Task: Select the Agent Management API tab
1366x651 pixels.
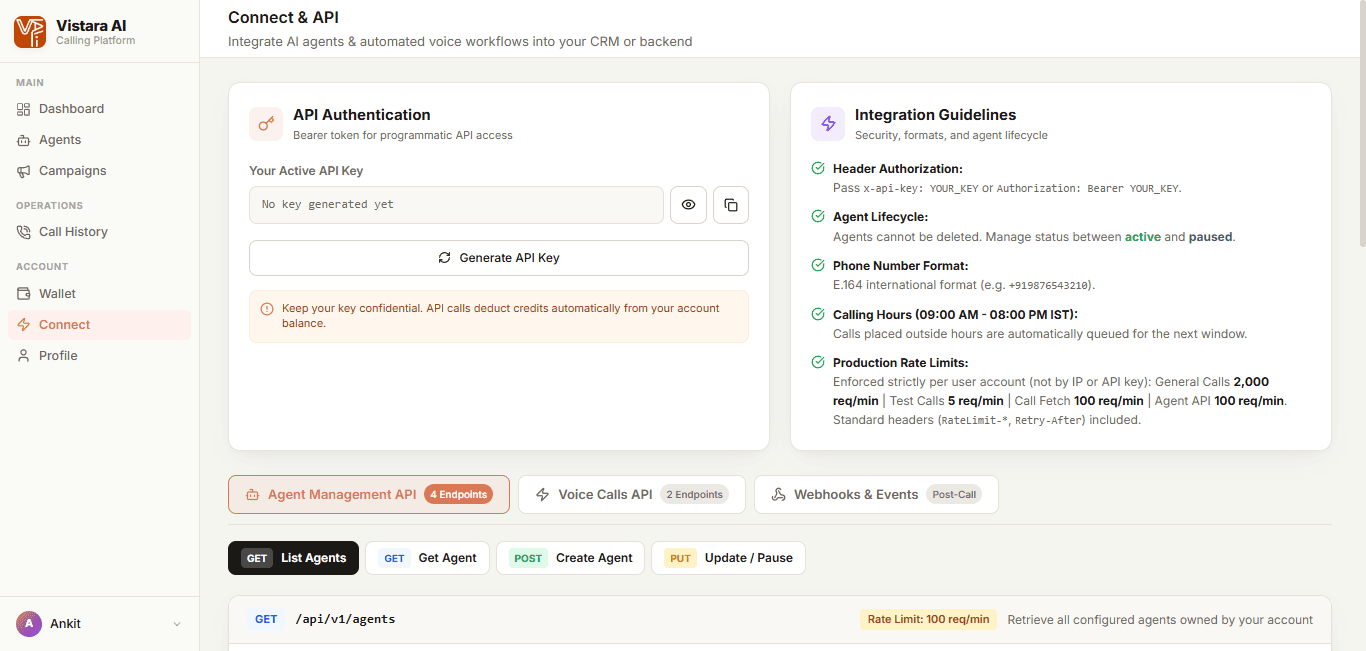Action: click(x=369, y=495)
